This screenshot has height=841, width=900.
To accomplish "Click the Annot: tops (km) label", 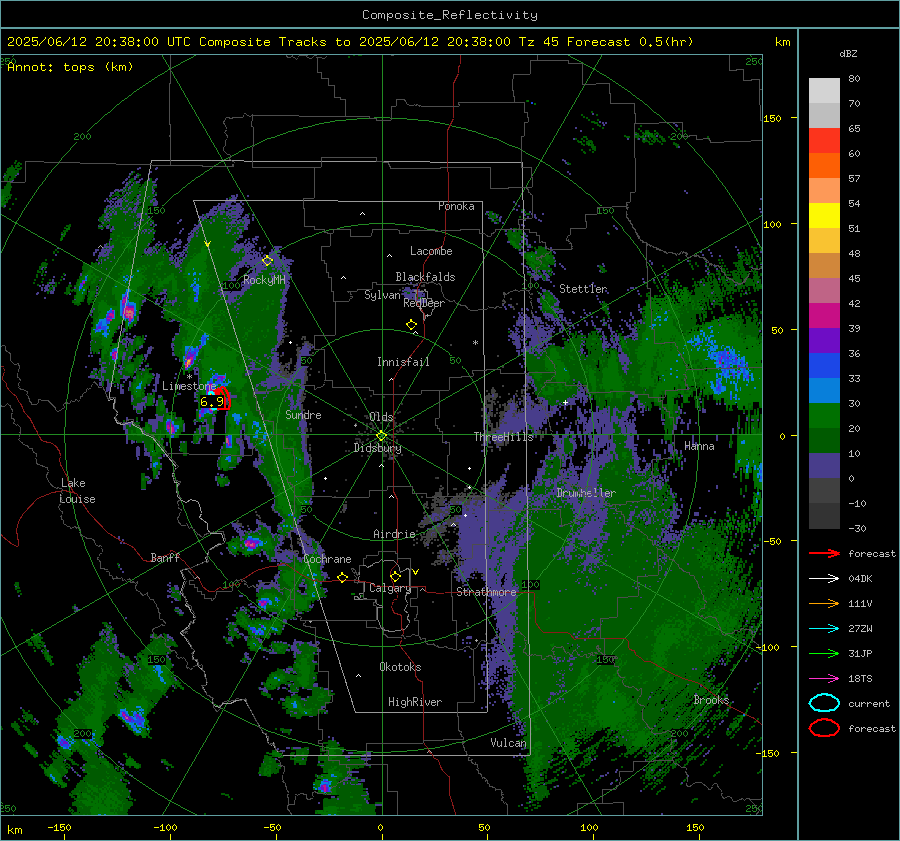I will click(x=70, y=67).
